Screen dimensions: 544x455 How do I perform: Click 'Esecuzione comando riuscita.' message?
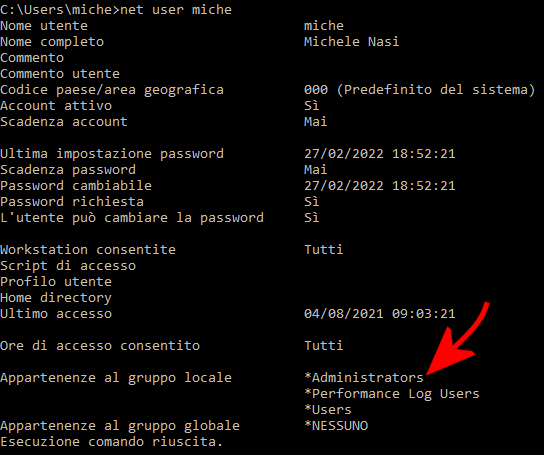111,441
